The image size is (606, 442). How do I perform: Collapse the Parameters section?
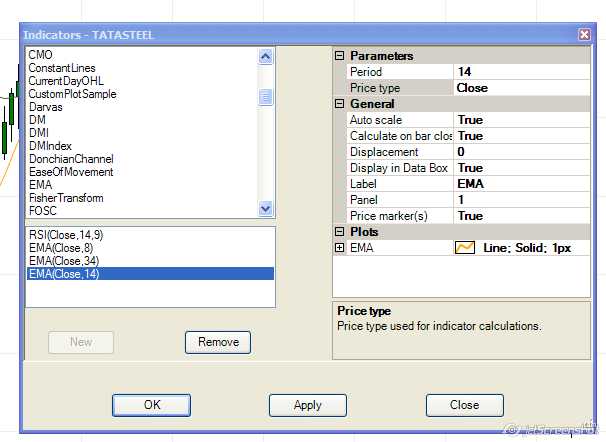coord(339,56)
